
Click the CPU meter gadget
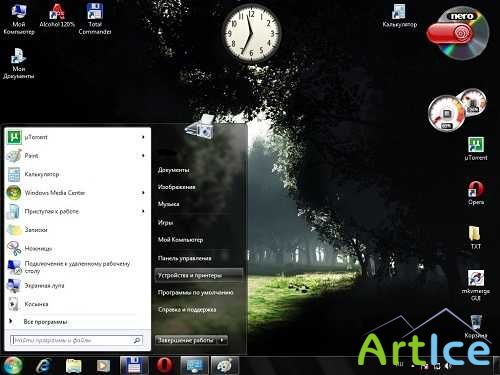(447, 113)
